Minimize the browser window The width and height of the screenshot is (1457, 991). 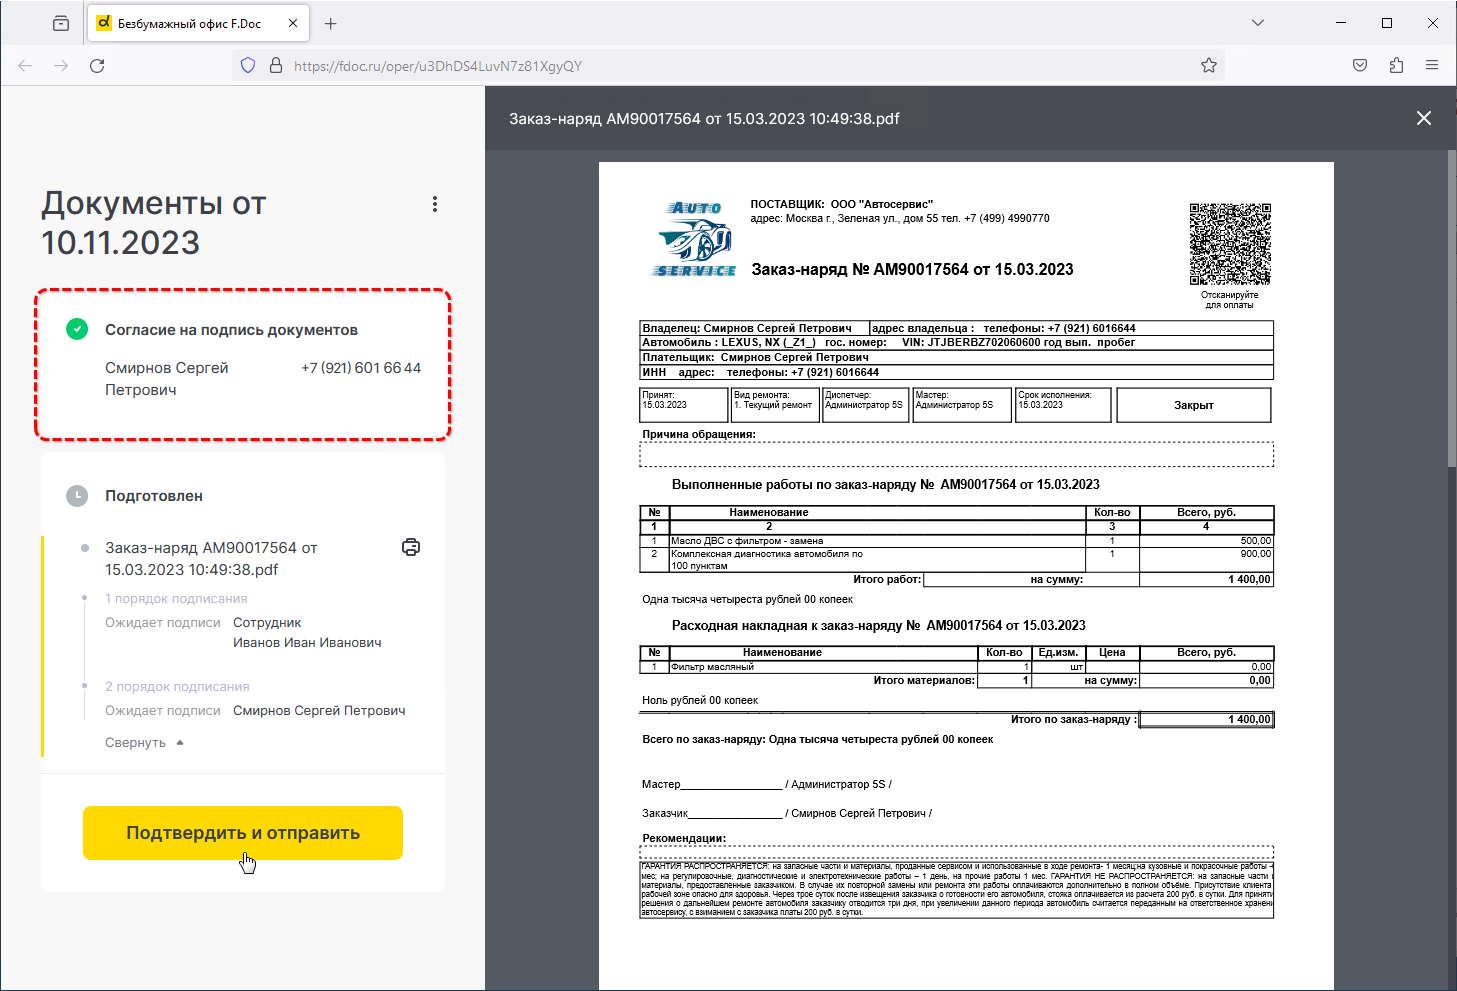[x=1341, y=23]
